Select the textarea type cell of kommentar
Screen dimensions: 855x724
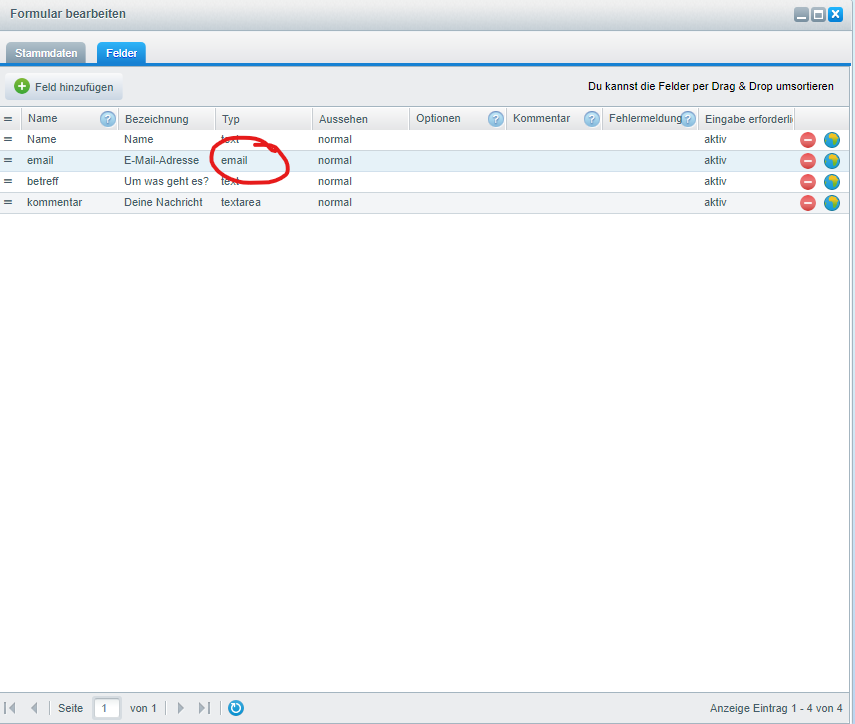240,203
